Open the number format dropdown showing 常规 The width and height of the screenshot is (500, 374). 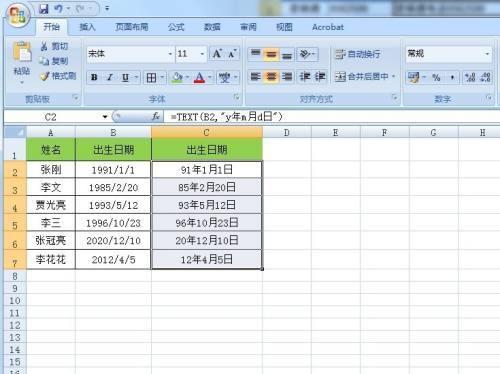tap(449, 54)
